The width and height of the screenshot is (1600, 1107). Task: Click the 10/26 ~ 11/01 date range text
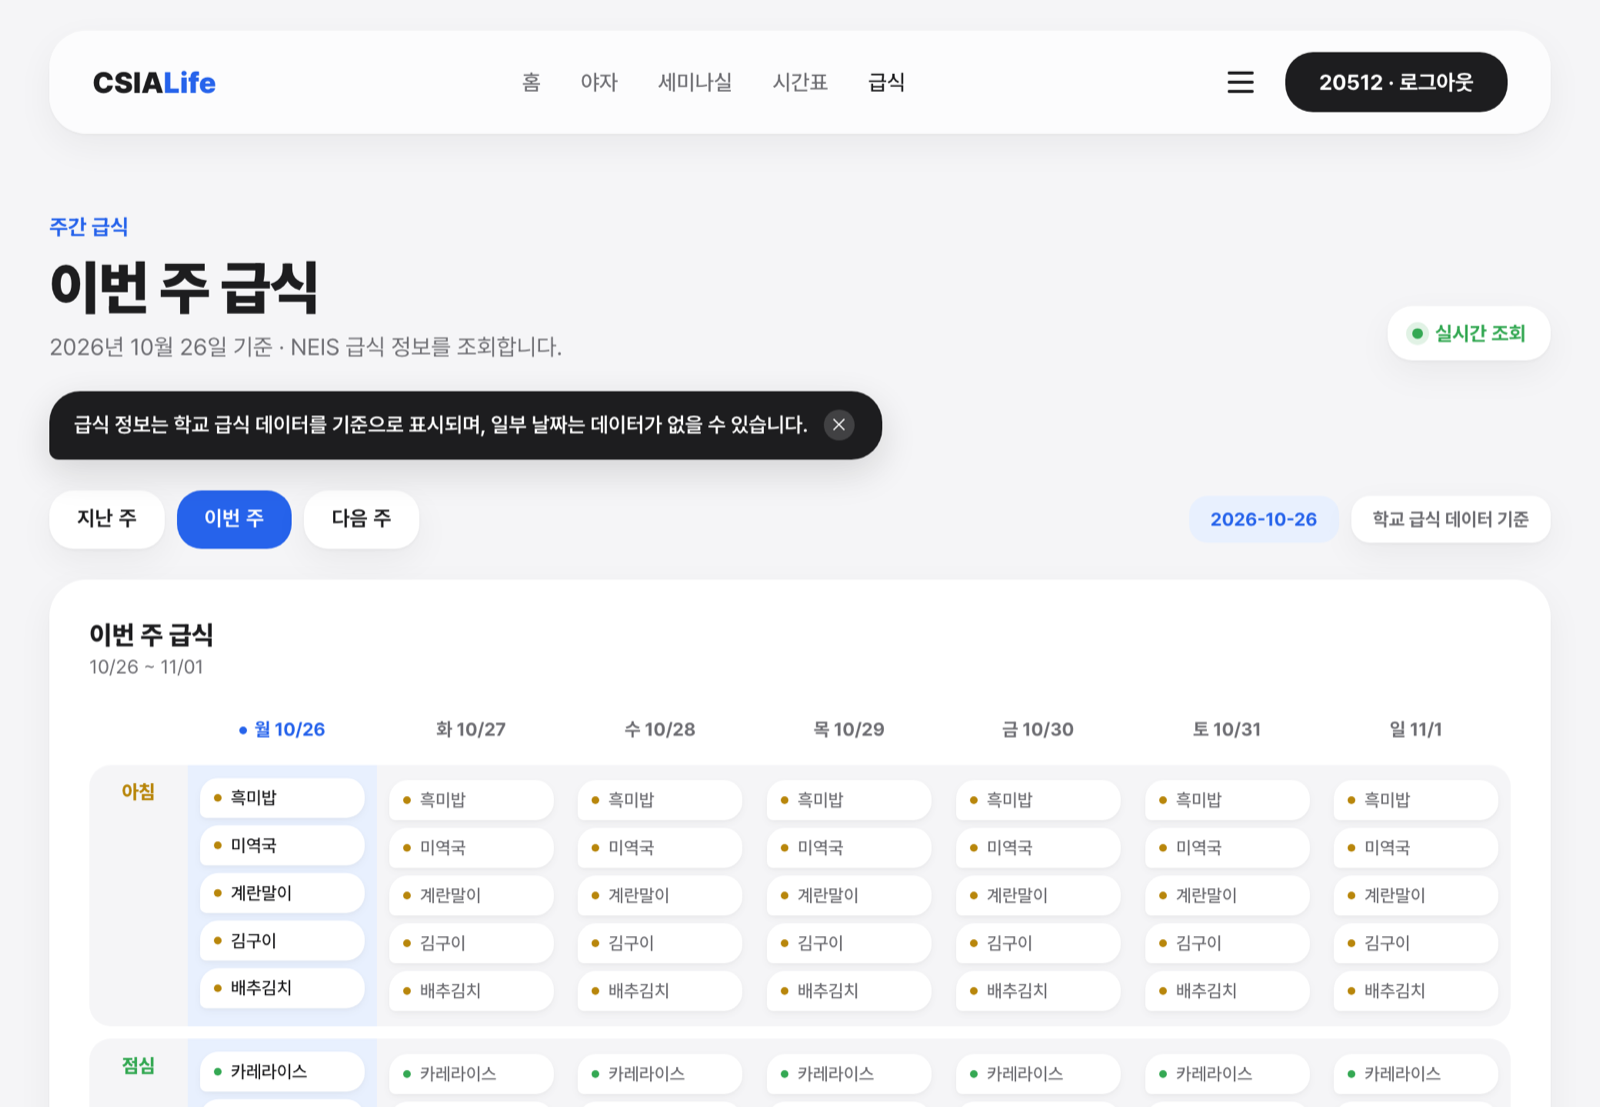[x=146, y=667]
